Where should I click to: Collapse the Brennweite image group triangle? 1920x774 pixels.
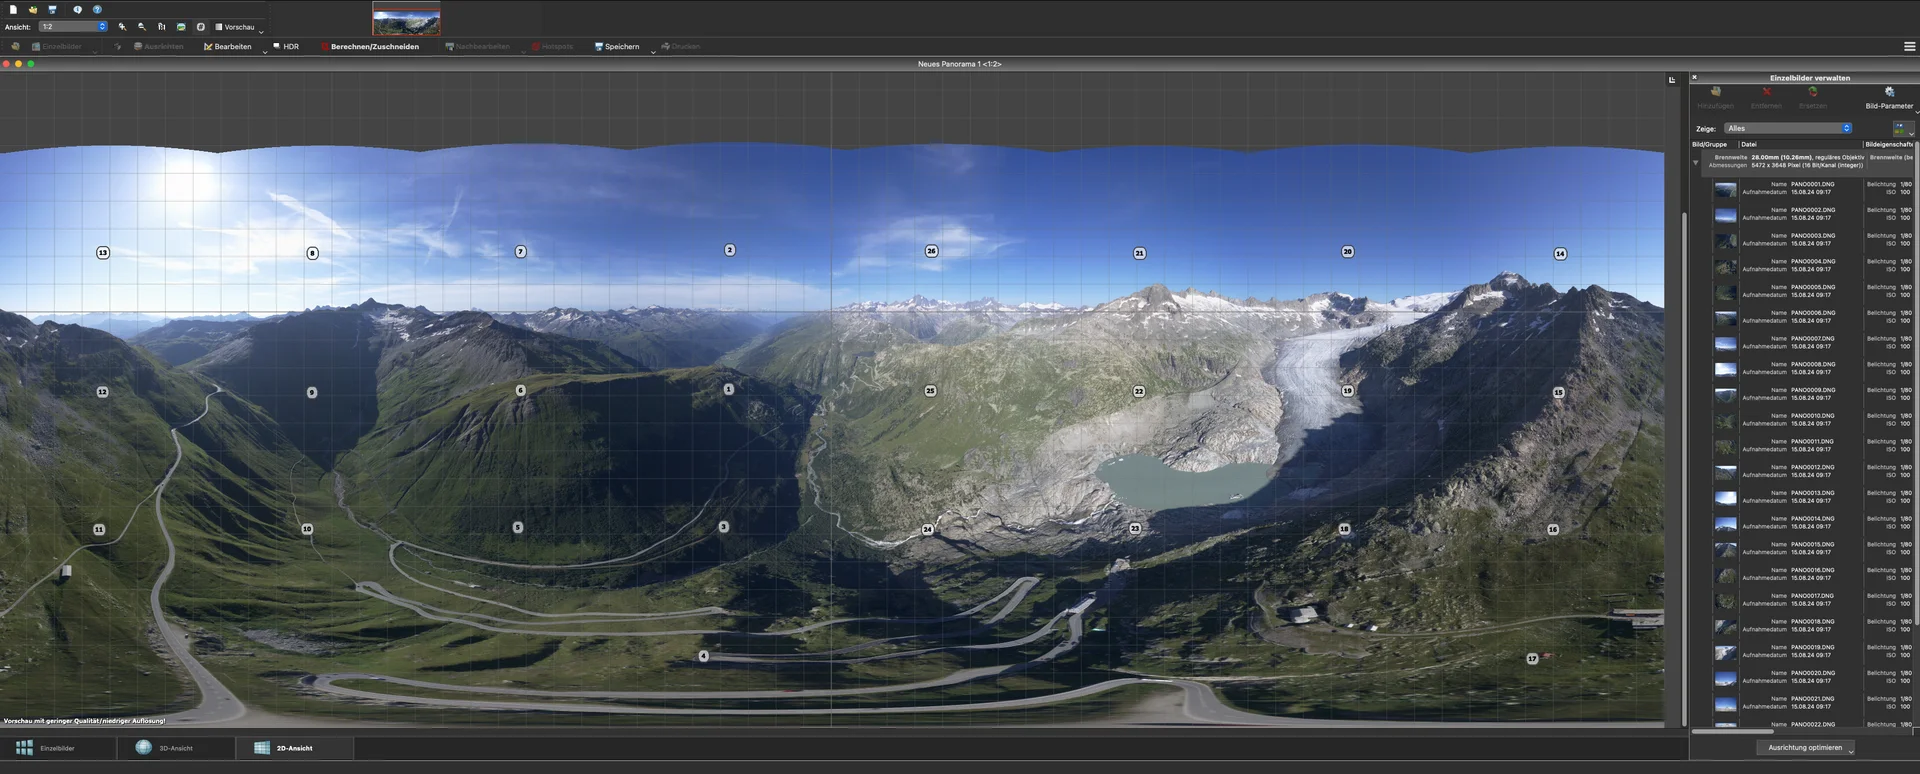coord(1695,162)
